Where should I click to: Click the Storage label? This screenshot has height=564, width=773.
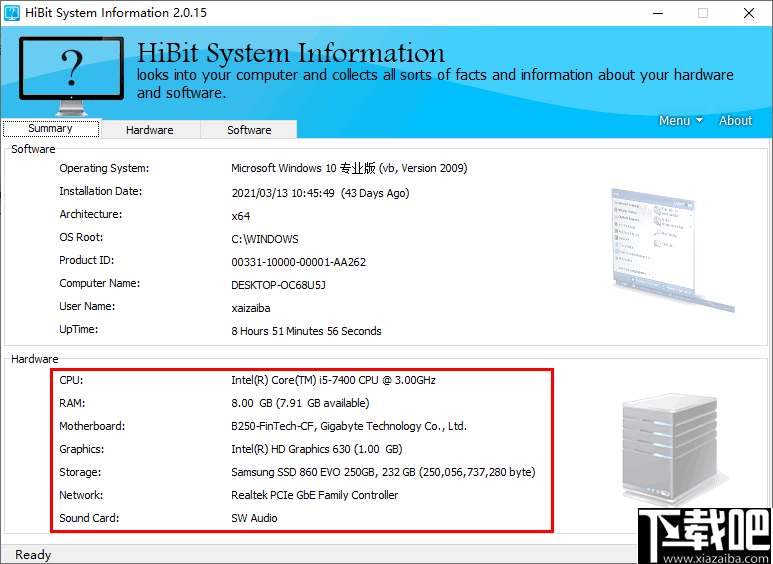click(x=80, y=472)
